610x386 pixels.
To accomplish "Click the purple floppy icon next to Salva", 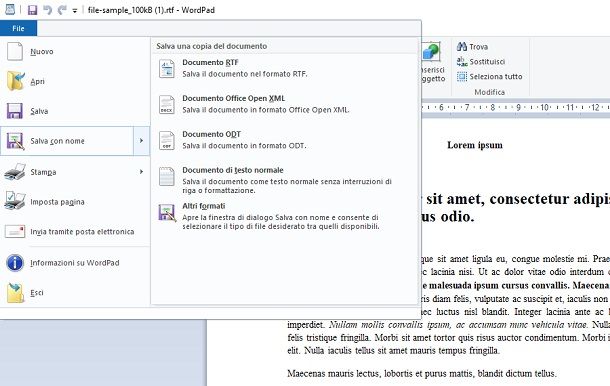I will tap(15, 111).
